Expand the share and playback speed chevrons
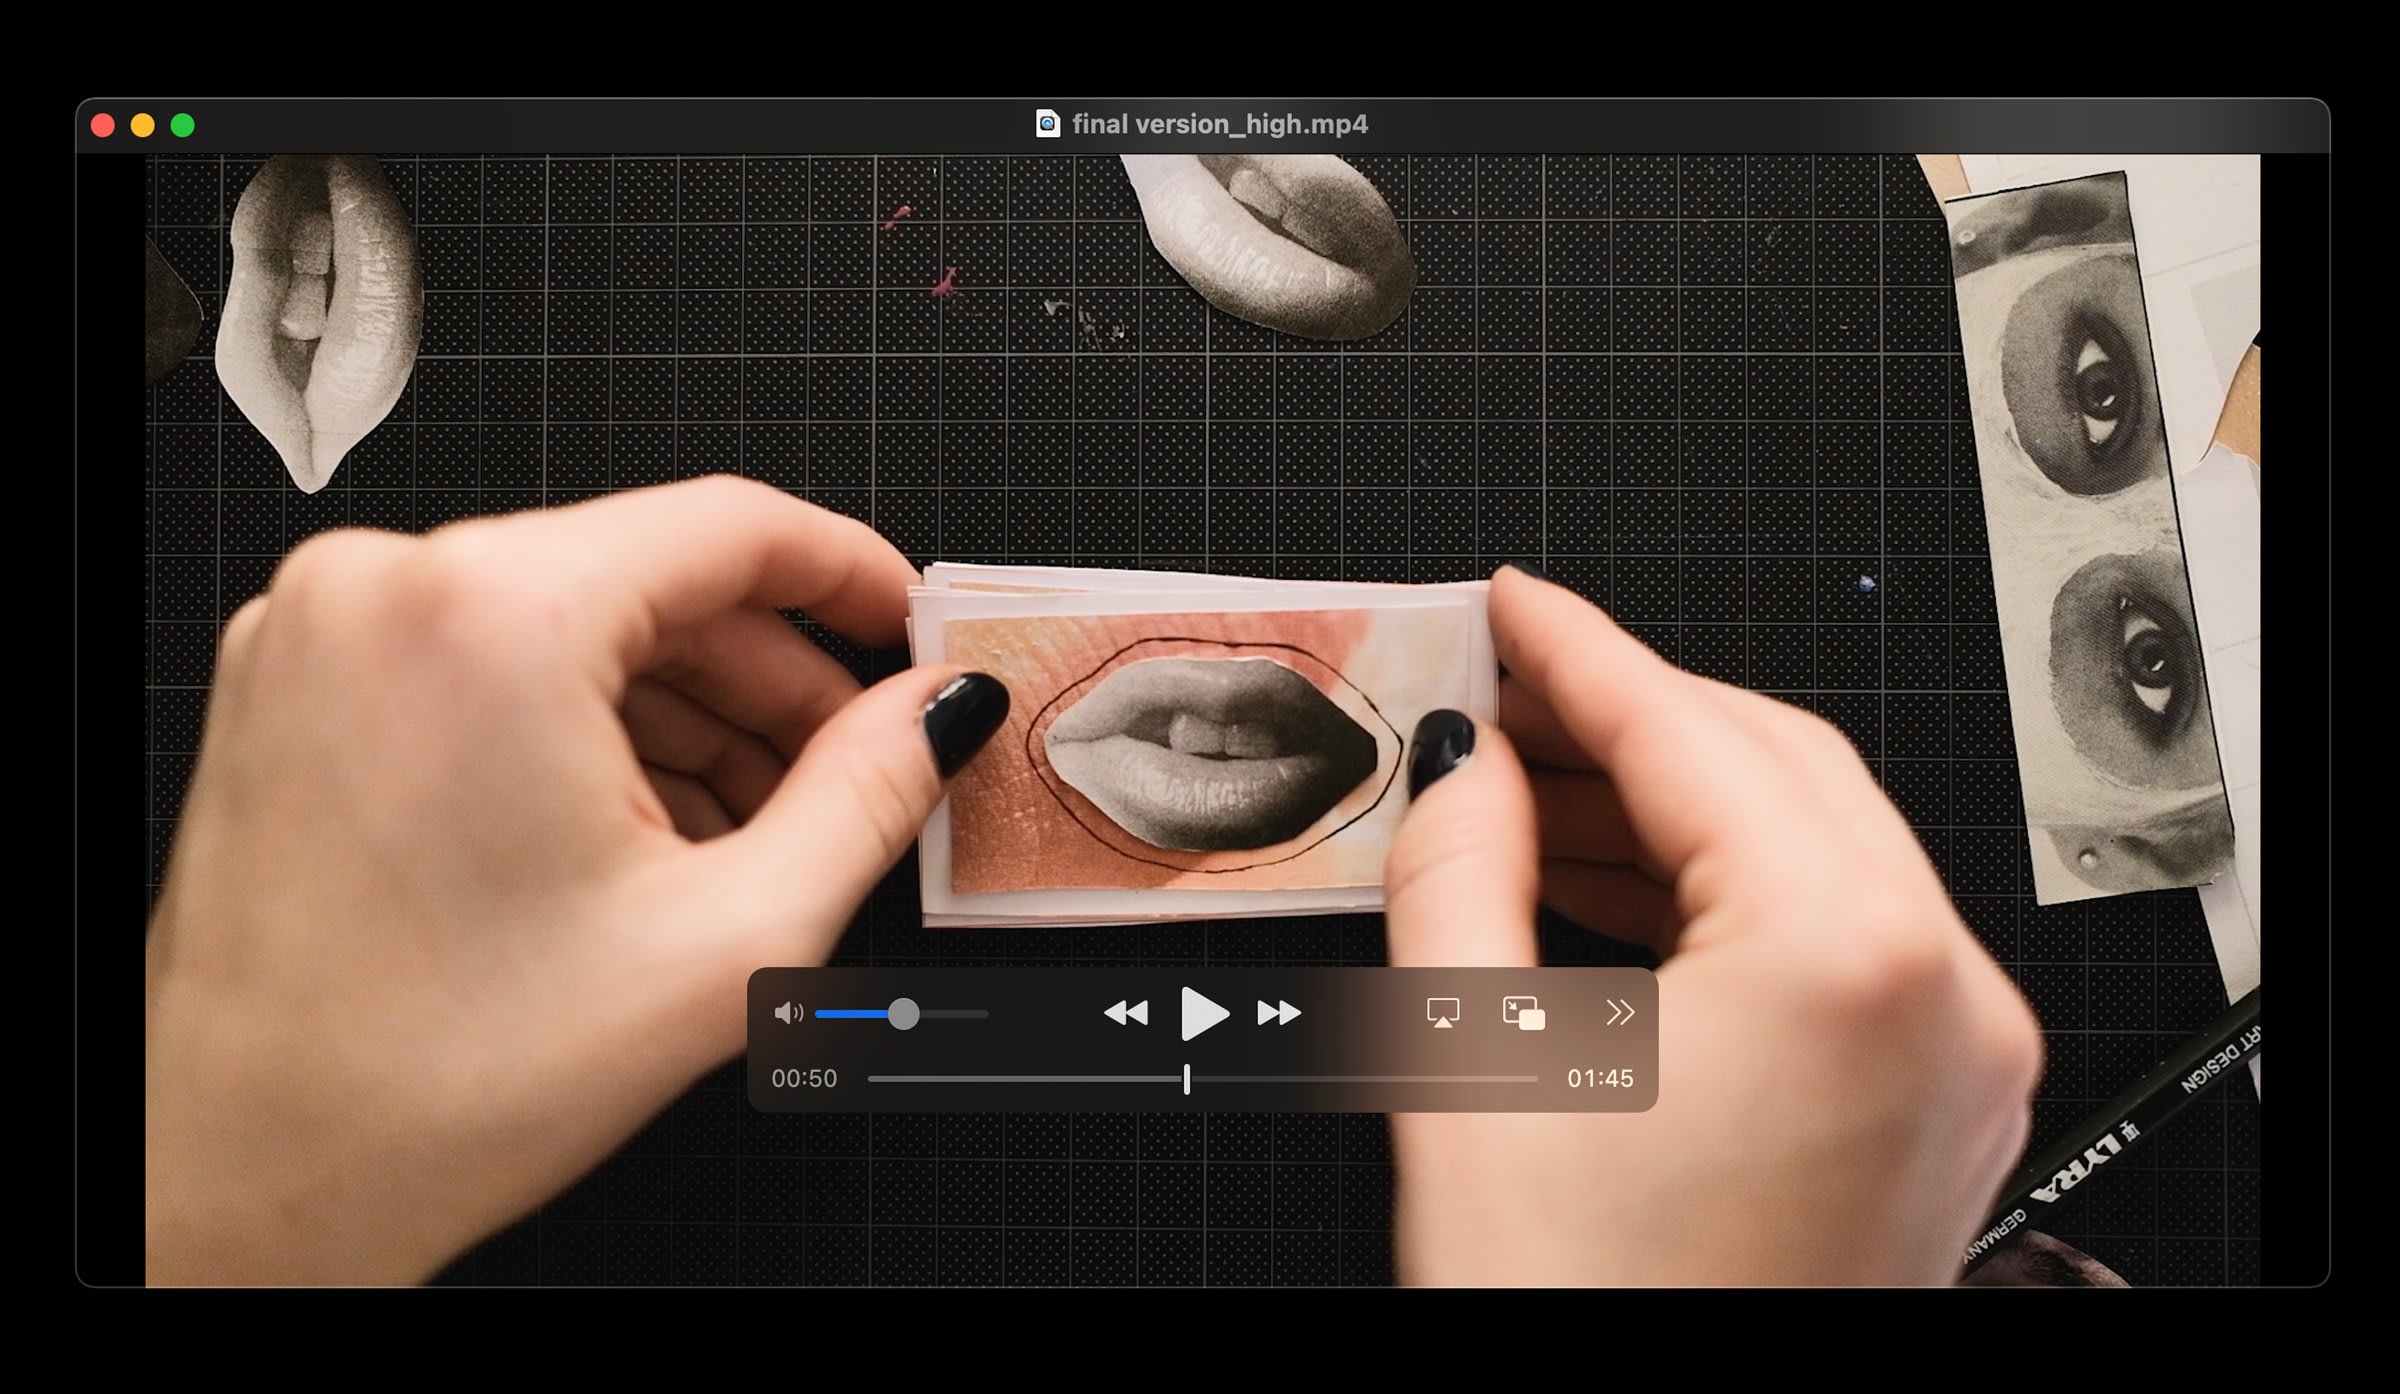 (1619, 1013)
